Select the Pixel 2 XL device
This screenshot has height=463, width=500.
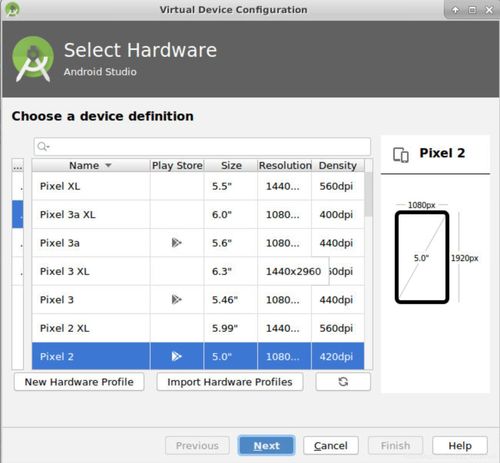point(65,328)
